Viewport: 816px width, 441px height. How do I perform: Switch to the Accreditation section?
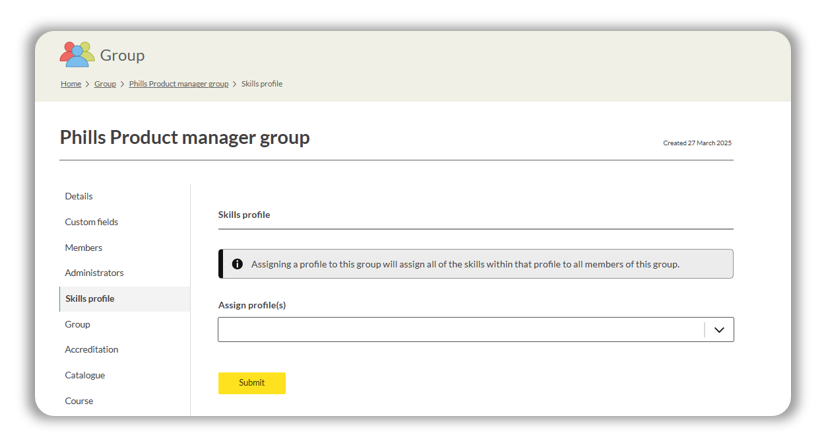pos(91,350)
